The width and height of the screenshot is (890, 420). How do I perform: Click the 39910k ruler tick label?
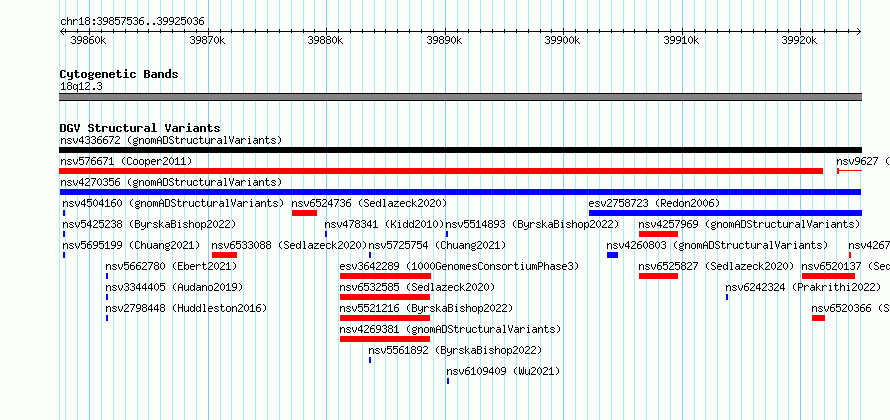pos(681,40)
